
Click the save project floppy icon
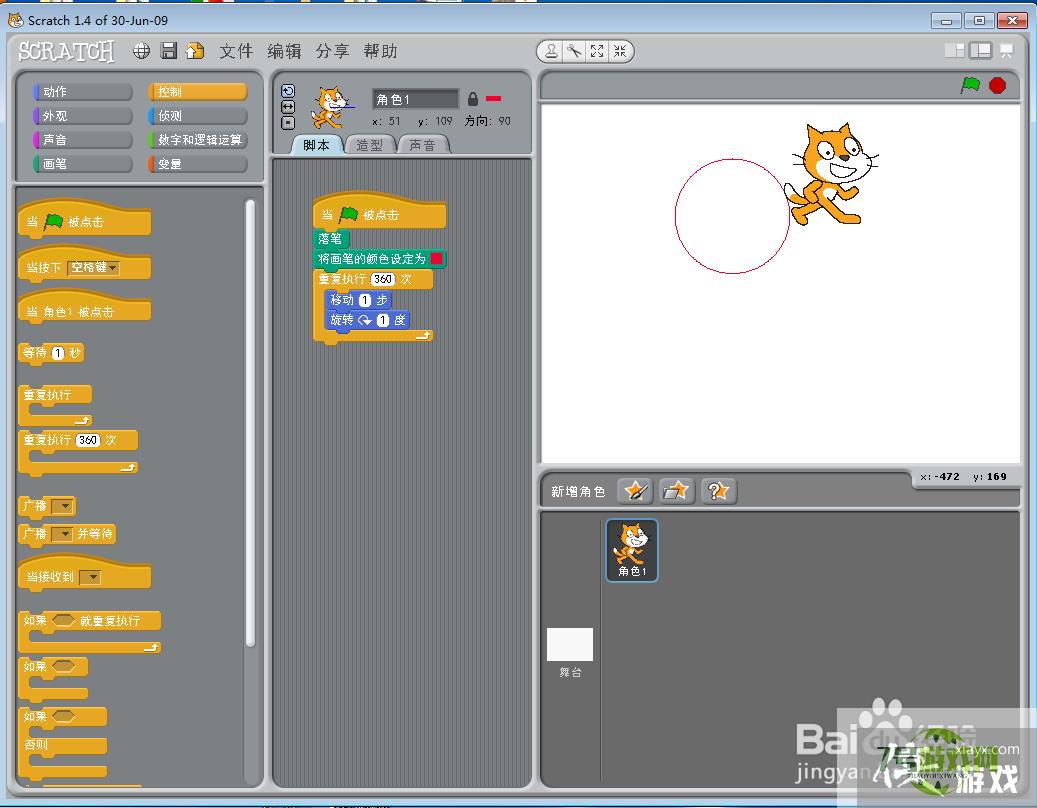(x=169, y=51)
